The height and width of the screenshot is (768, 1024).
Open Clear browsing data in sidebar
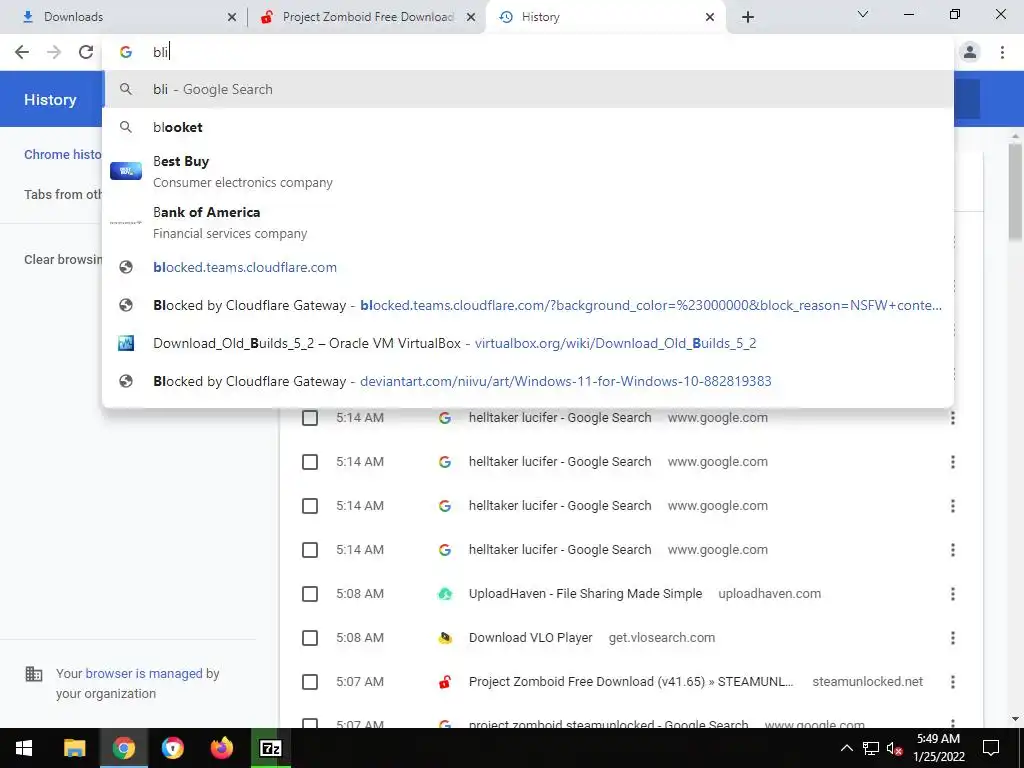click(63, 260)
